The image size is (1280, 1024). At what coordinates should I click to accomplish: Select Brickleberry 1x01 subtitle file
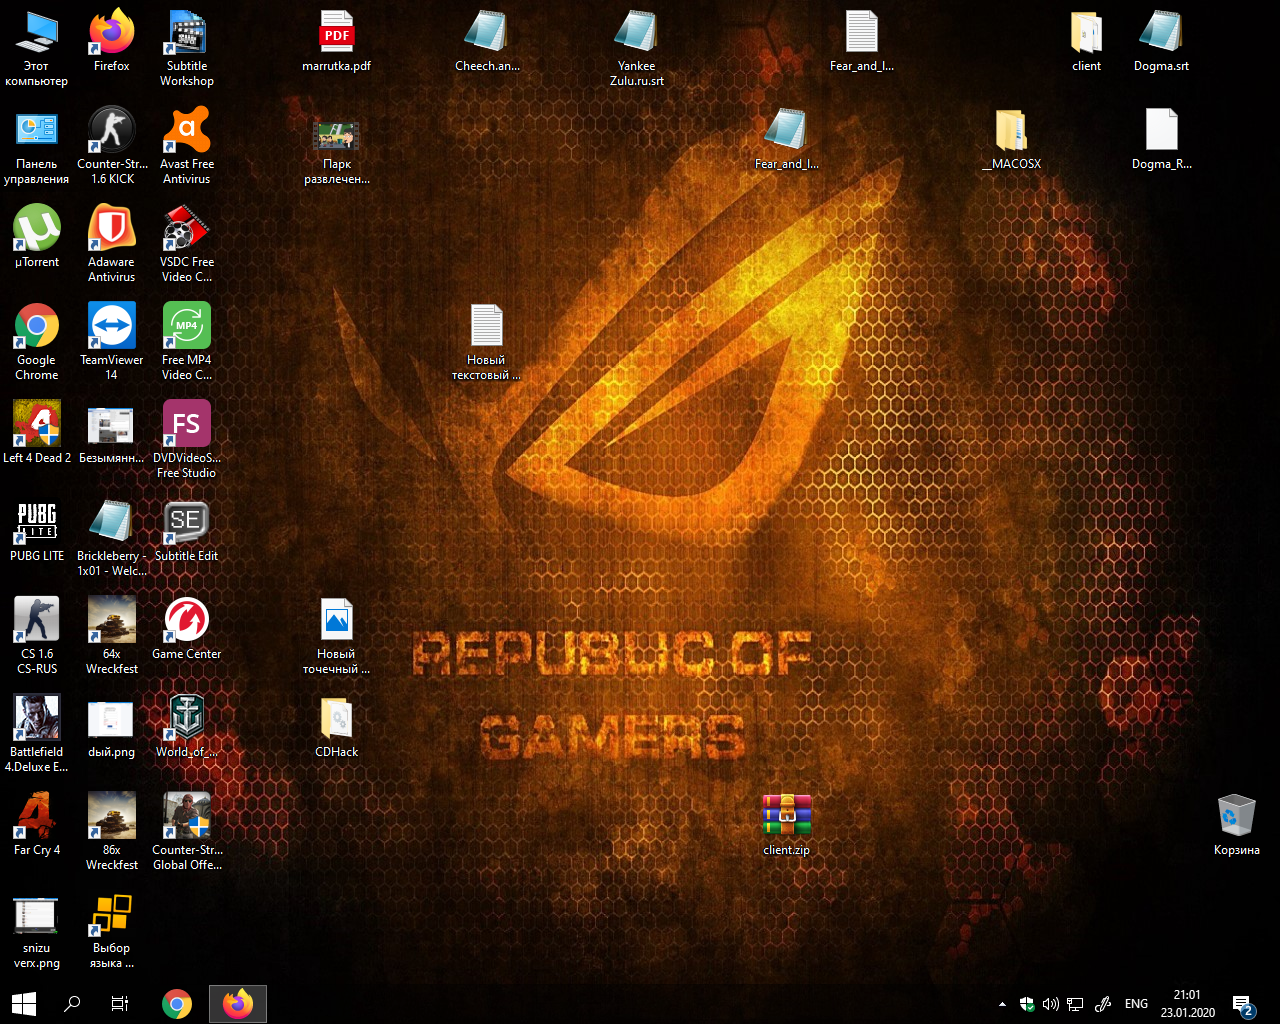pos(112,537)
